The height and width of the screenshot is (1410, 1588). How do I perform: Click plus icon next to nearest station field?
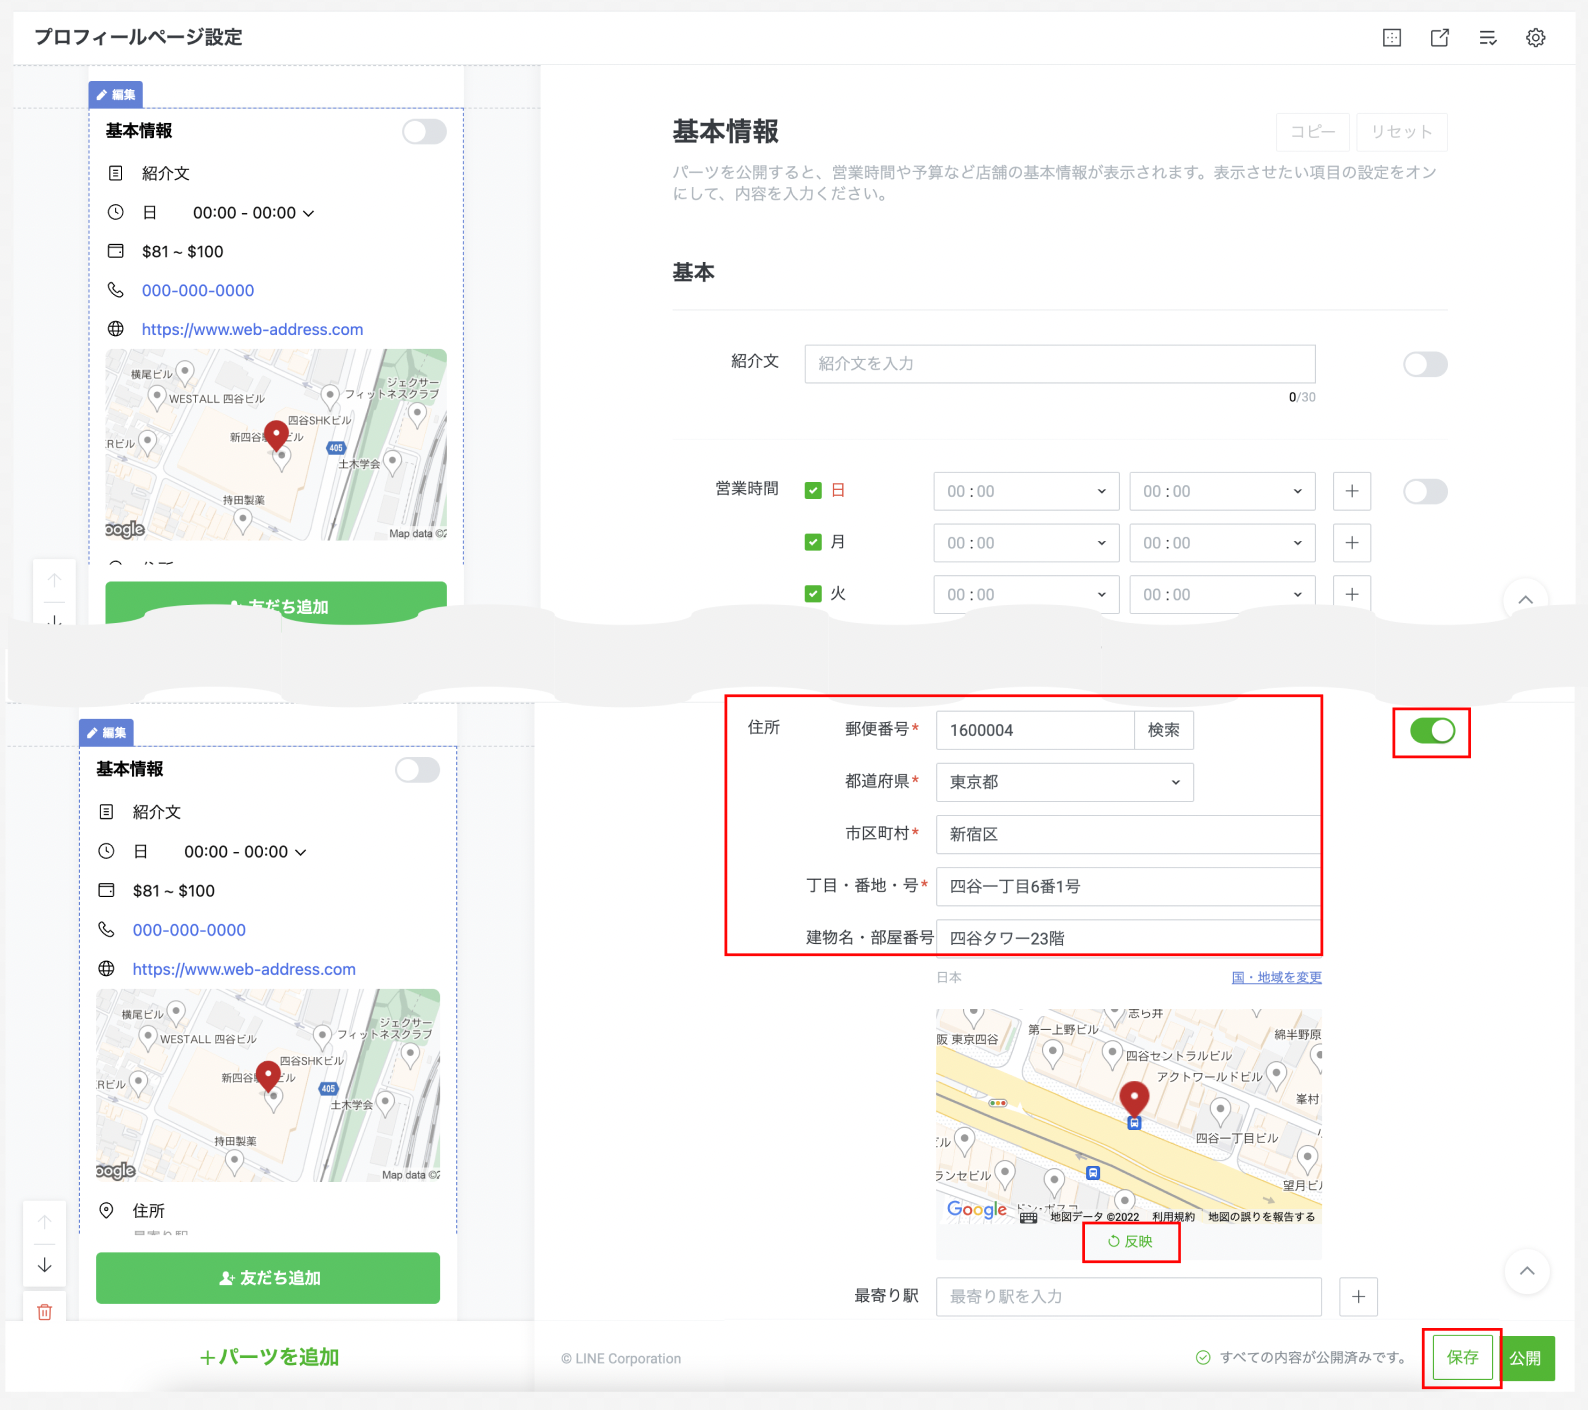coord(1358,1297)
